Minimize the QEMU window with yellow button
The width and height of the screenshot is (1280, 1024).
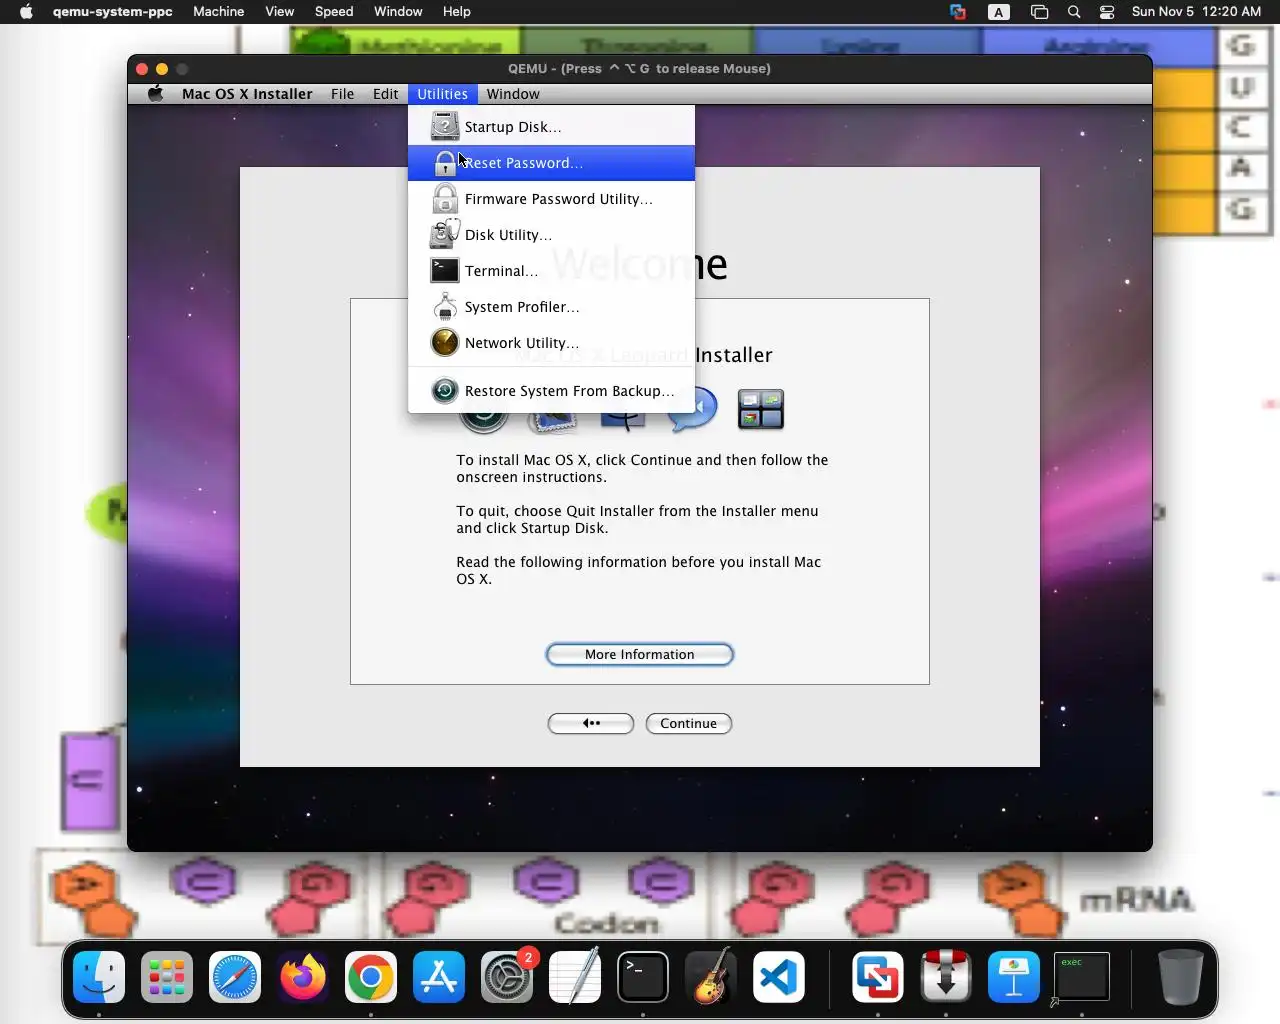162,69
